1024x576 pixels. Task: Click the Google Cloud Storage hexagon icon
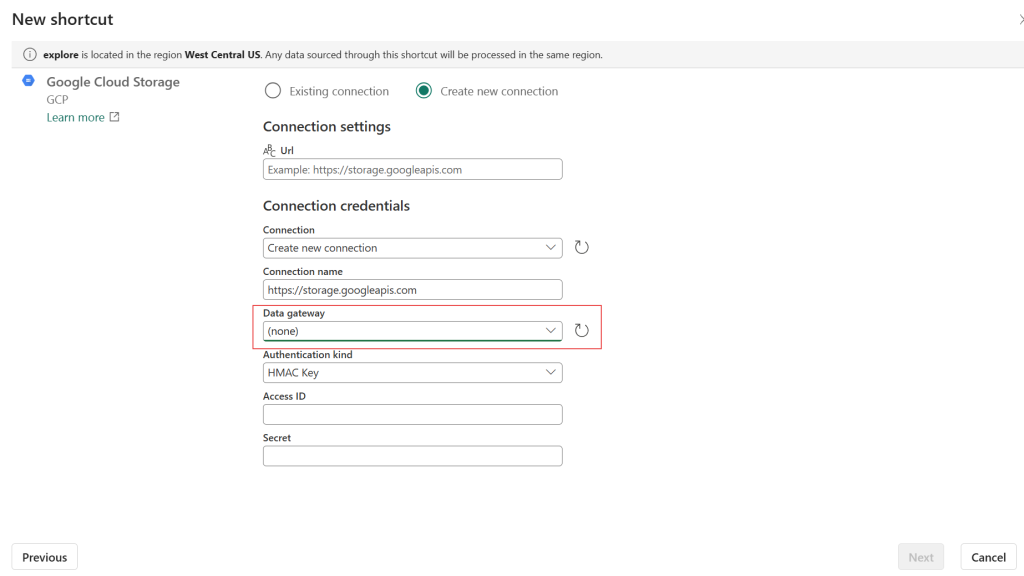pyautogui.click(x=28, y=80)
